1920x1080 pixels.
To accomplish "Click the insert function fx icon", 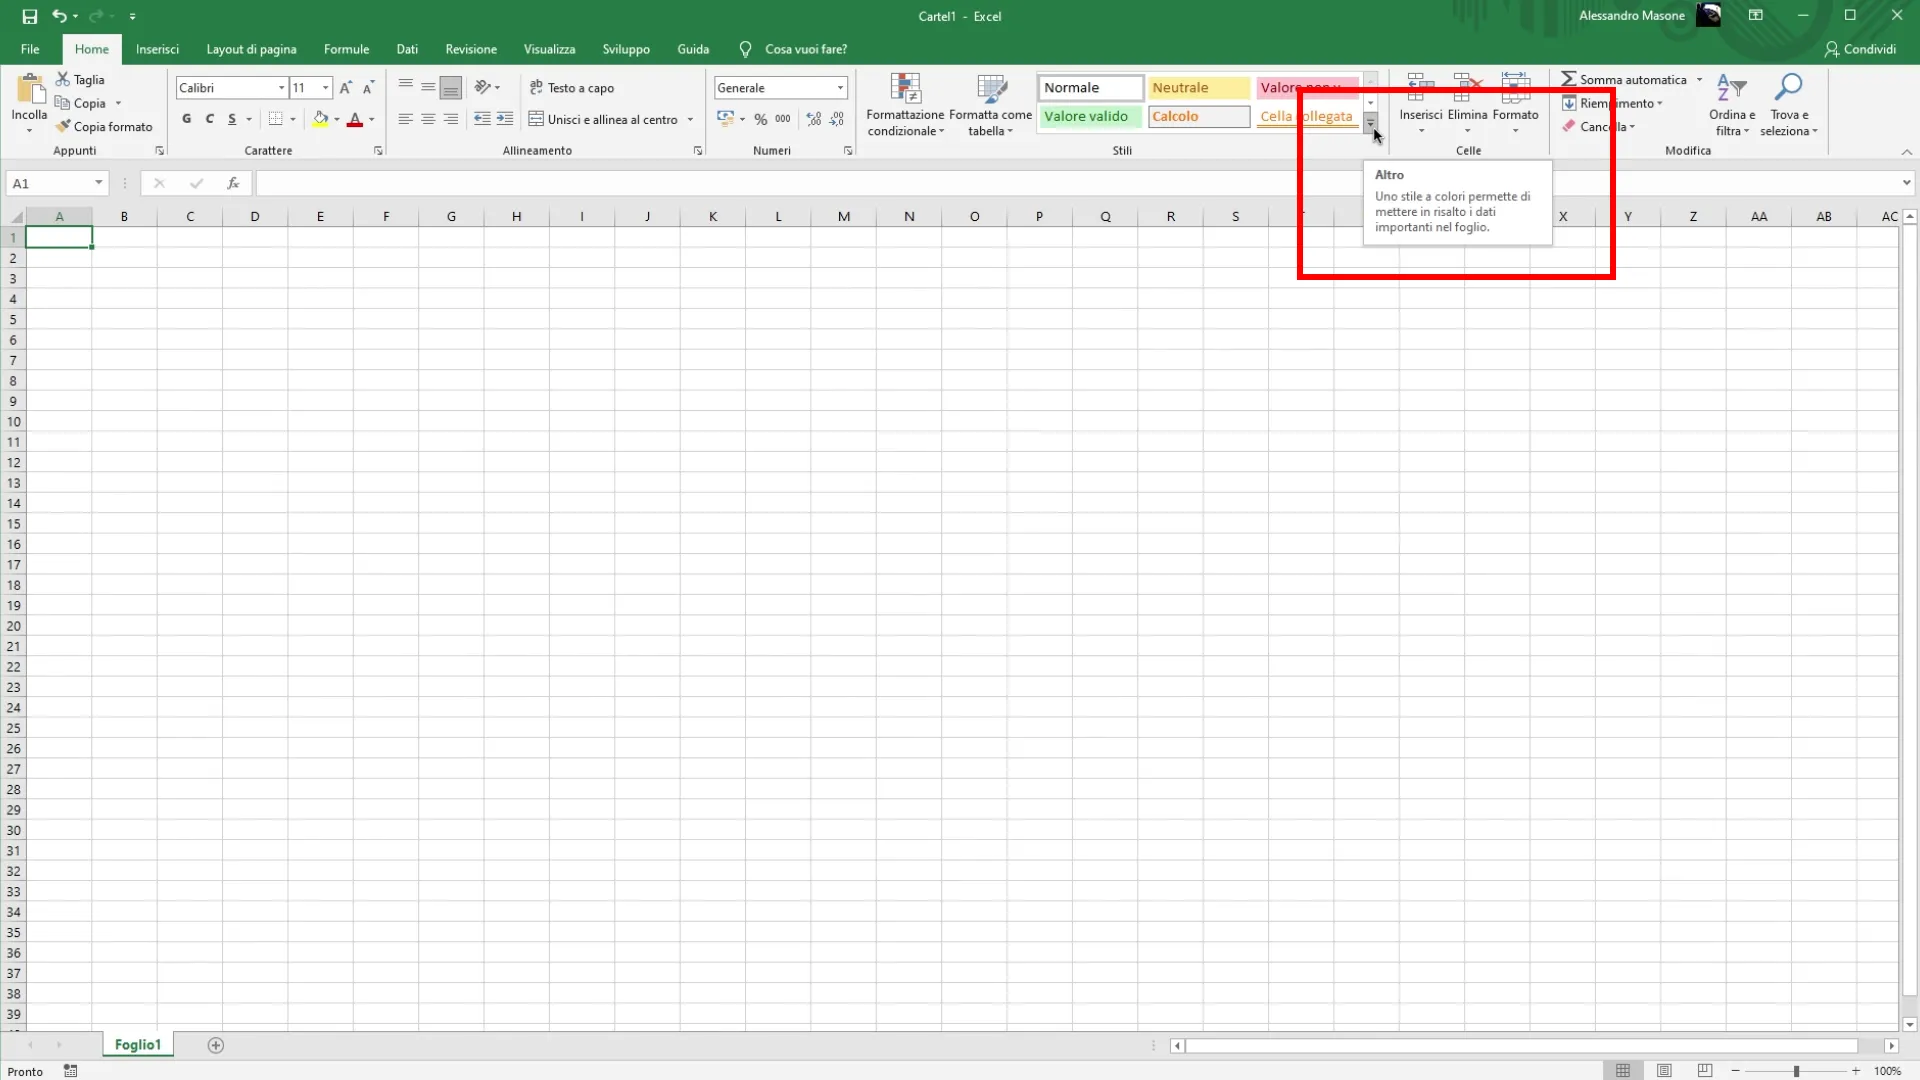I will tap(233, 183).
